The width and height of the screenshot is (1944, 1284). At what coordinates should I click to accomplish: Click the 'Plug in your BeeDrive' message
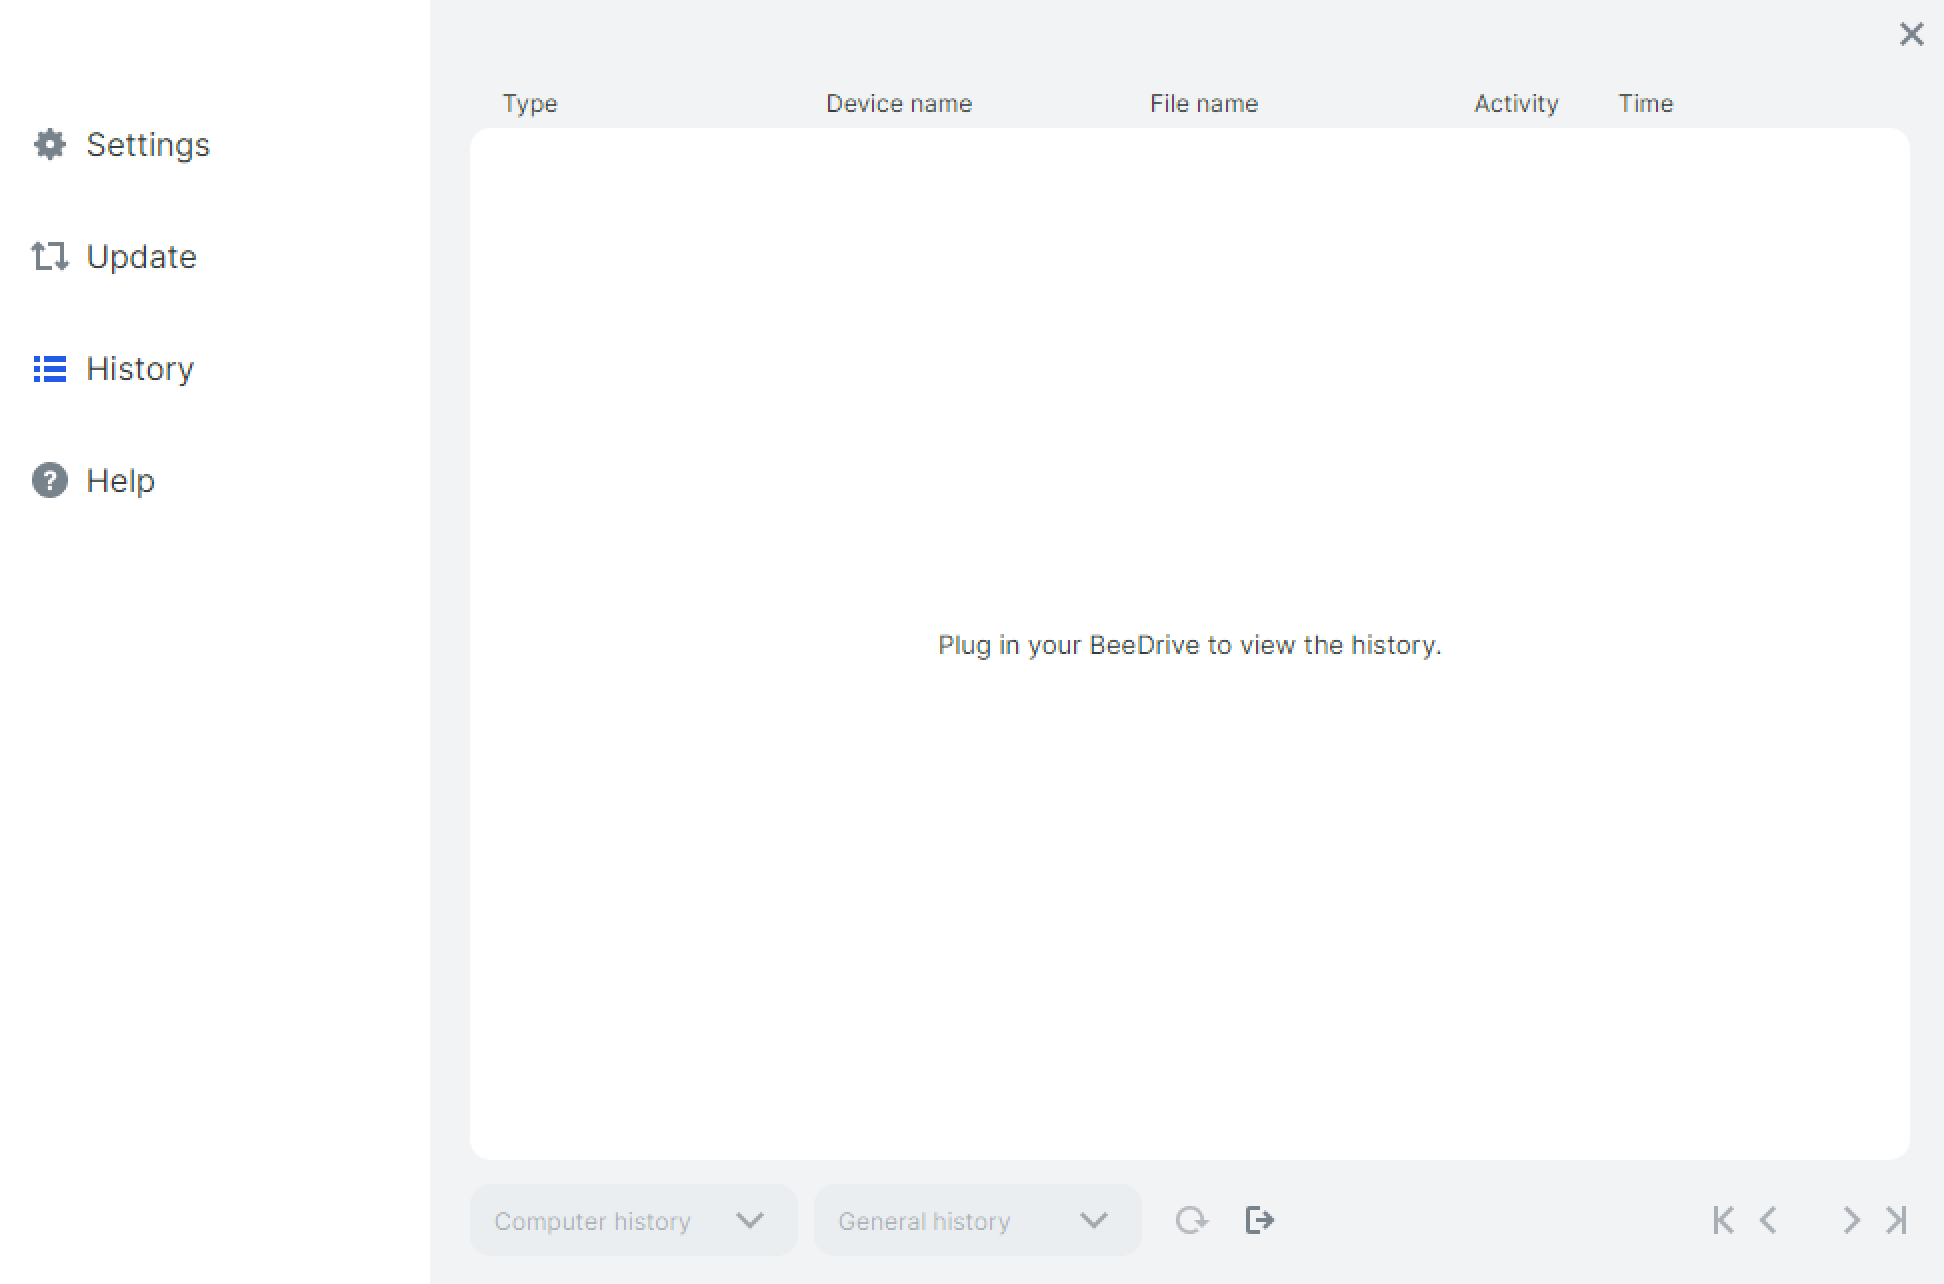click(1190, 645)
